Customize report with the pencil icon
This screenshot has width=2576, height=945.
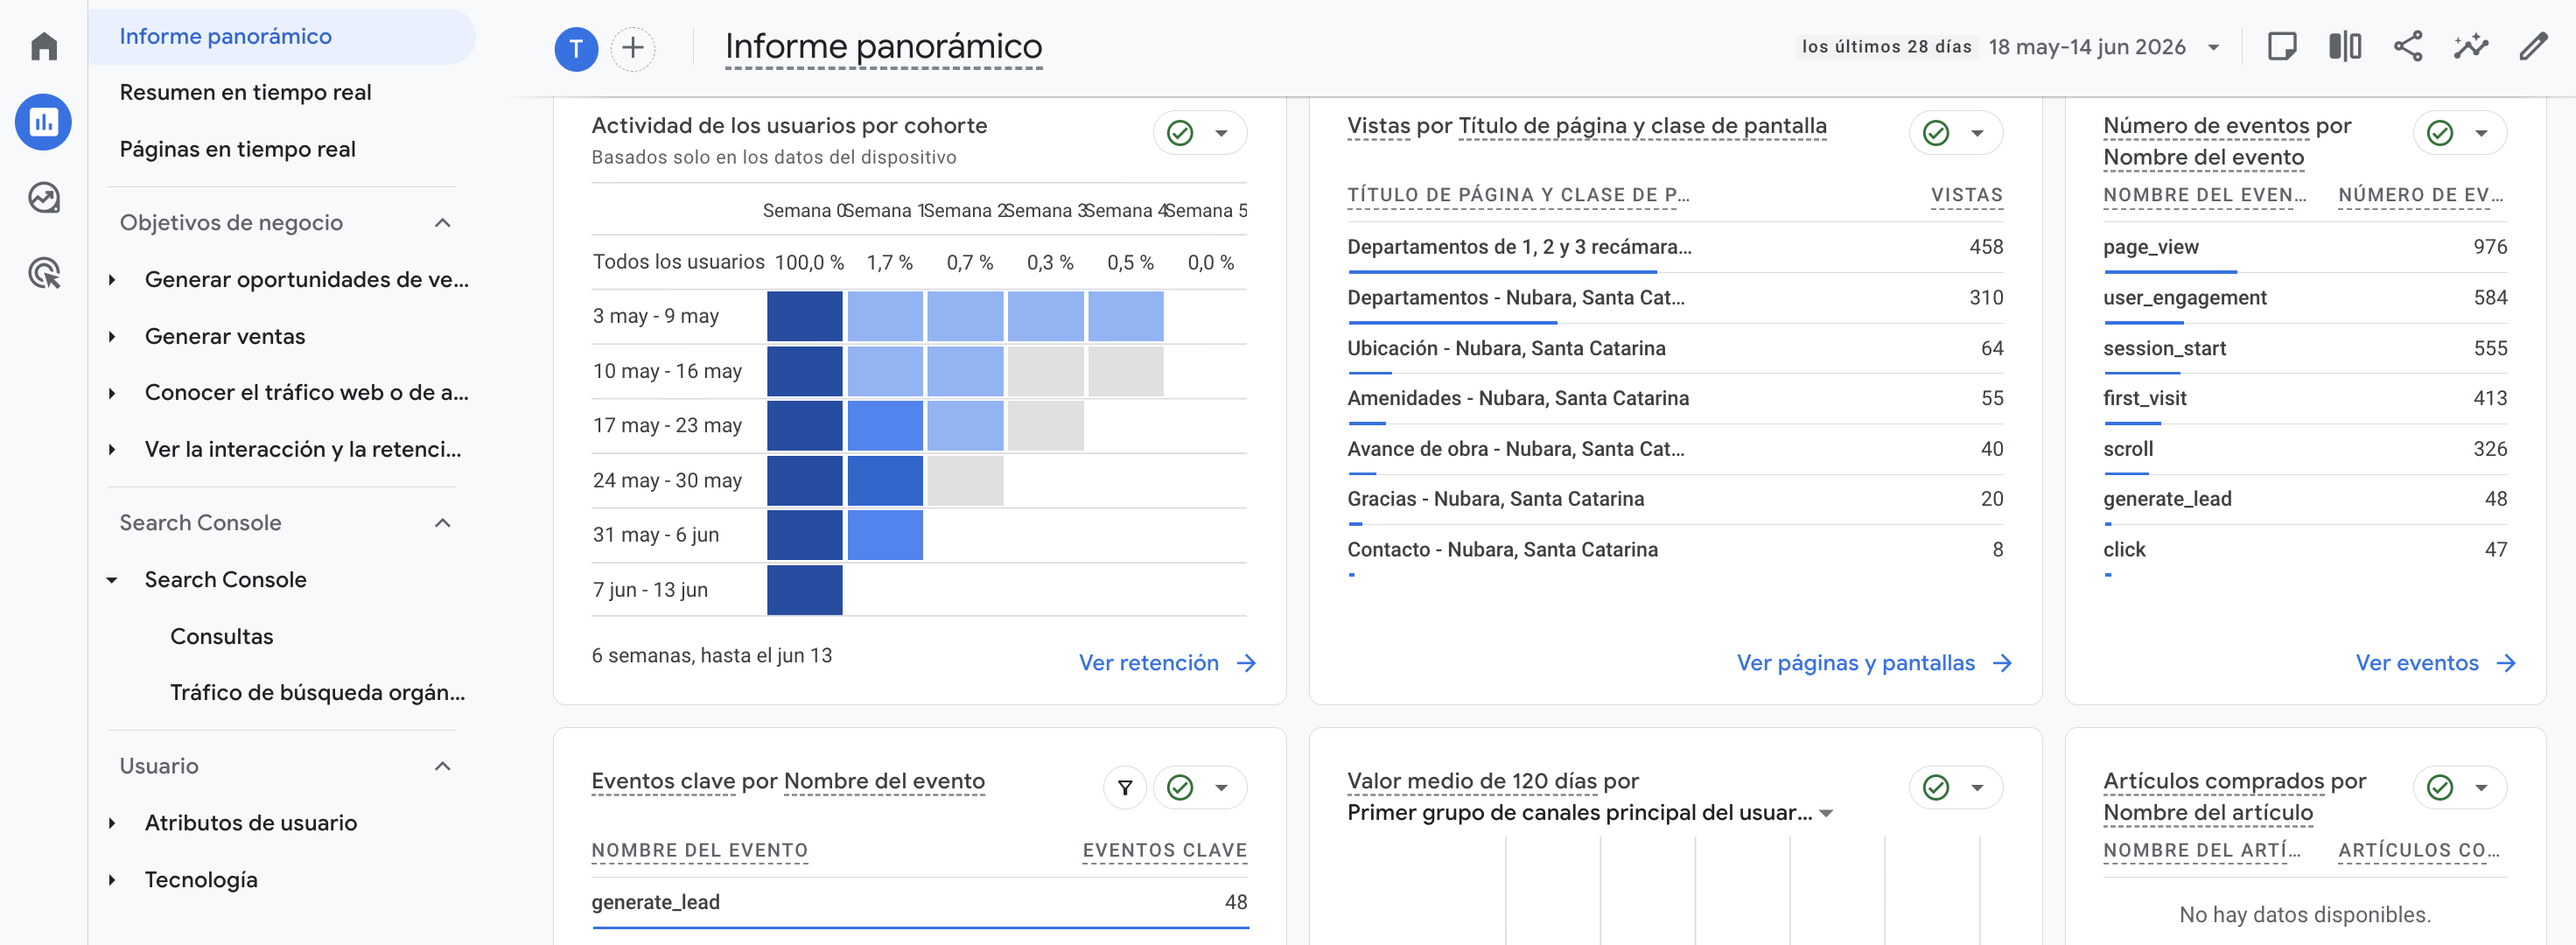coord(2533,46)
